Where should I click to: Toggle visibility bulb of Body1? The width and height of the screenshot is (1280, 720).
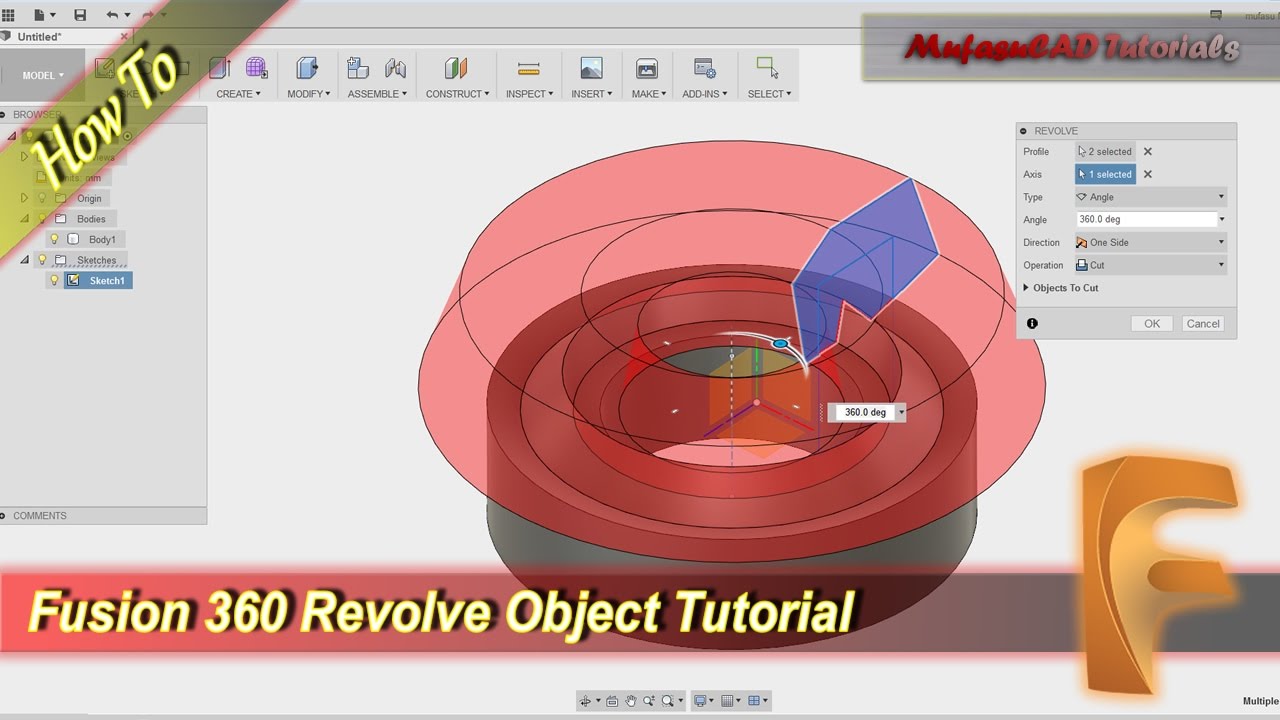click(55, 240)
